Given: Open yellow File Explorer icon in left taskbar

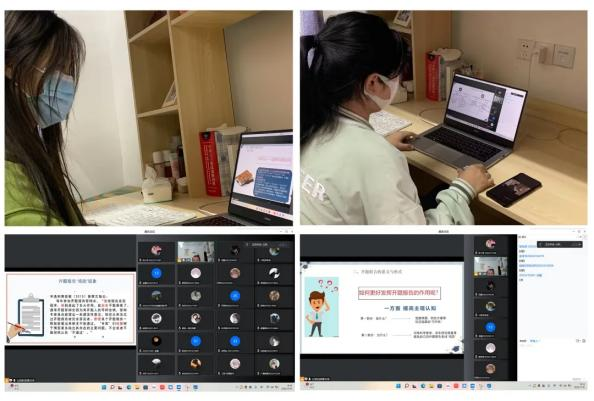Looking at the screenshot, I should [x=137, y=387].
